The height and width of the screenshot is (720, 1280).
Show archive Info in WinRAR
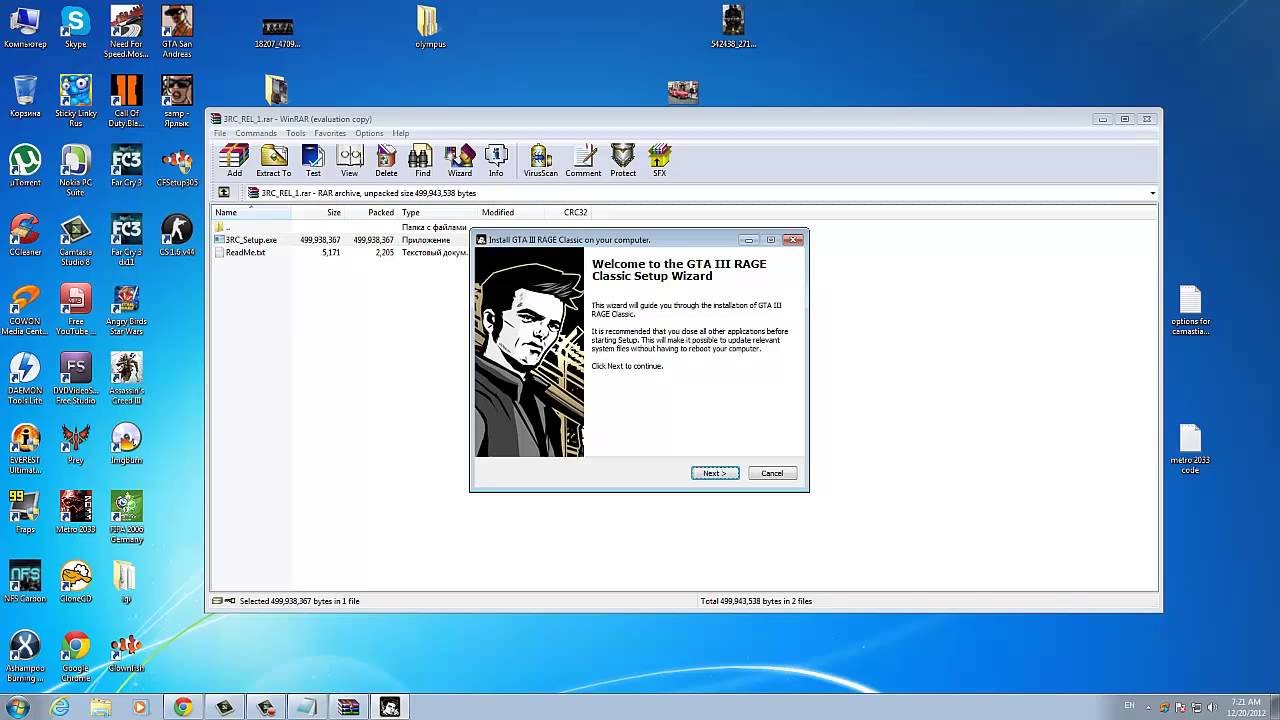pos(496,160)
